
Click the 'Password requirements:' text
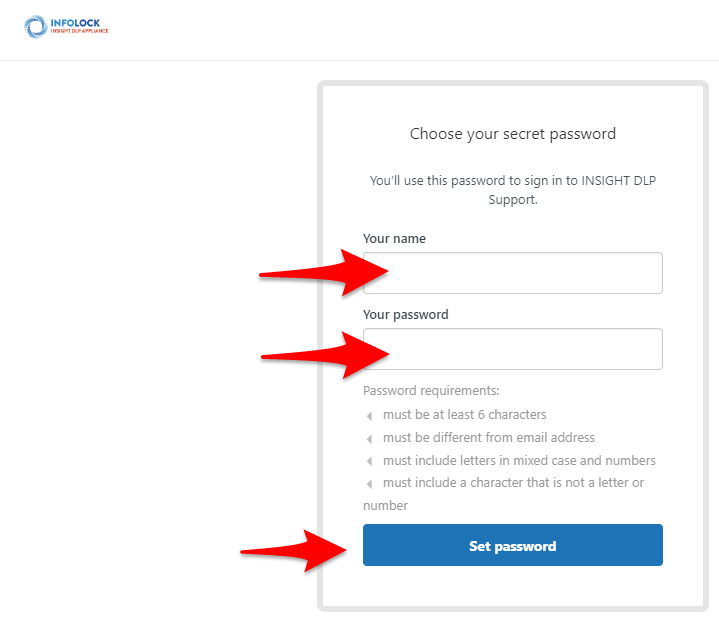pos(431,391)
